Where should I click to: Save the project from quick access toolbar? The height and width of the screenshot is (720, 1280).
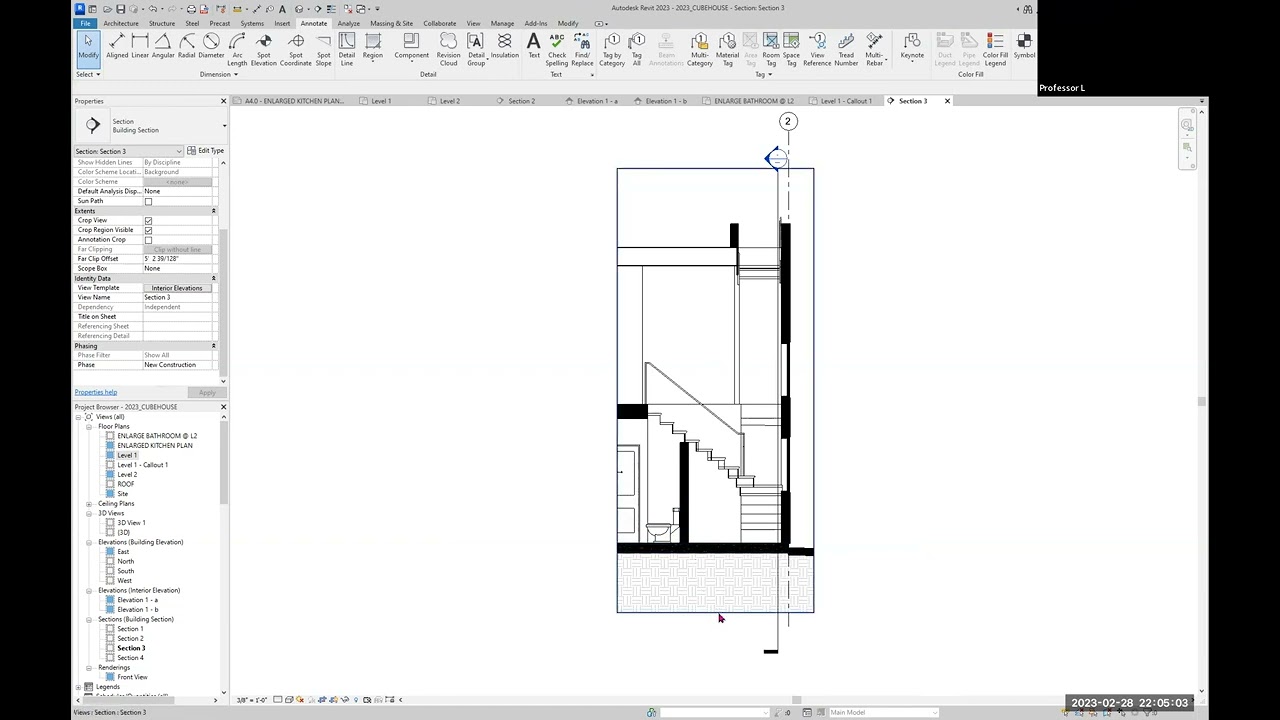coord(120,9)
